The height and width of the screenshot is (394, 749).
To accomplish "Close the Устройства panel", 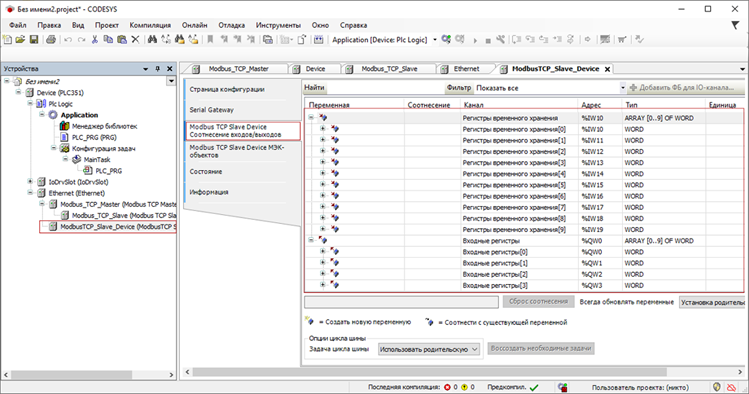I will point(169,69).
